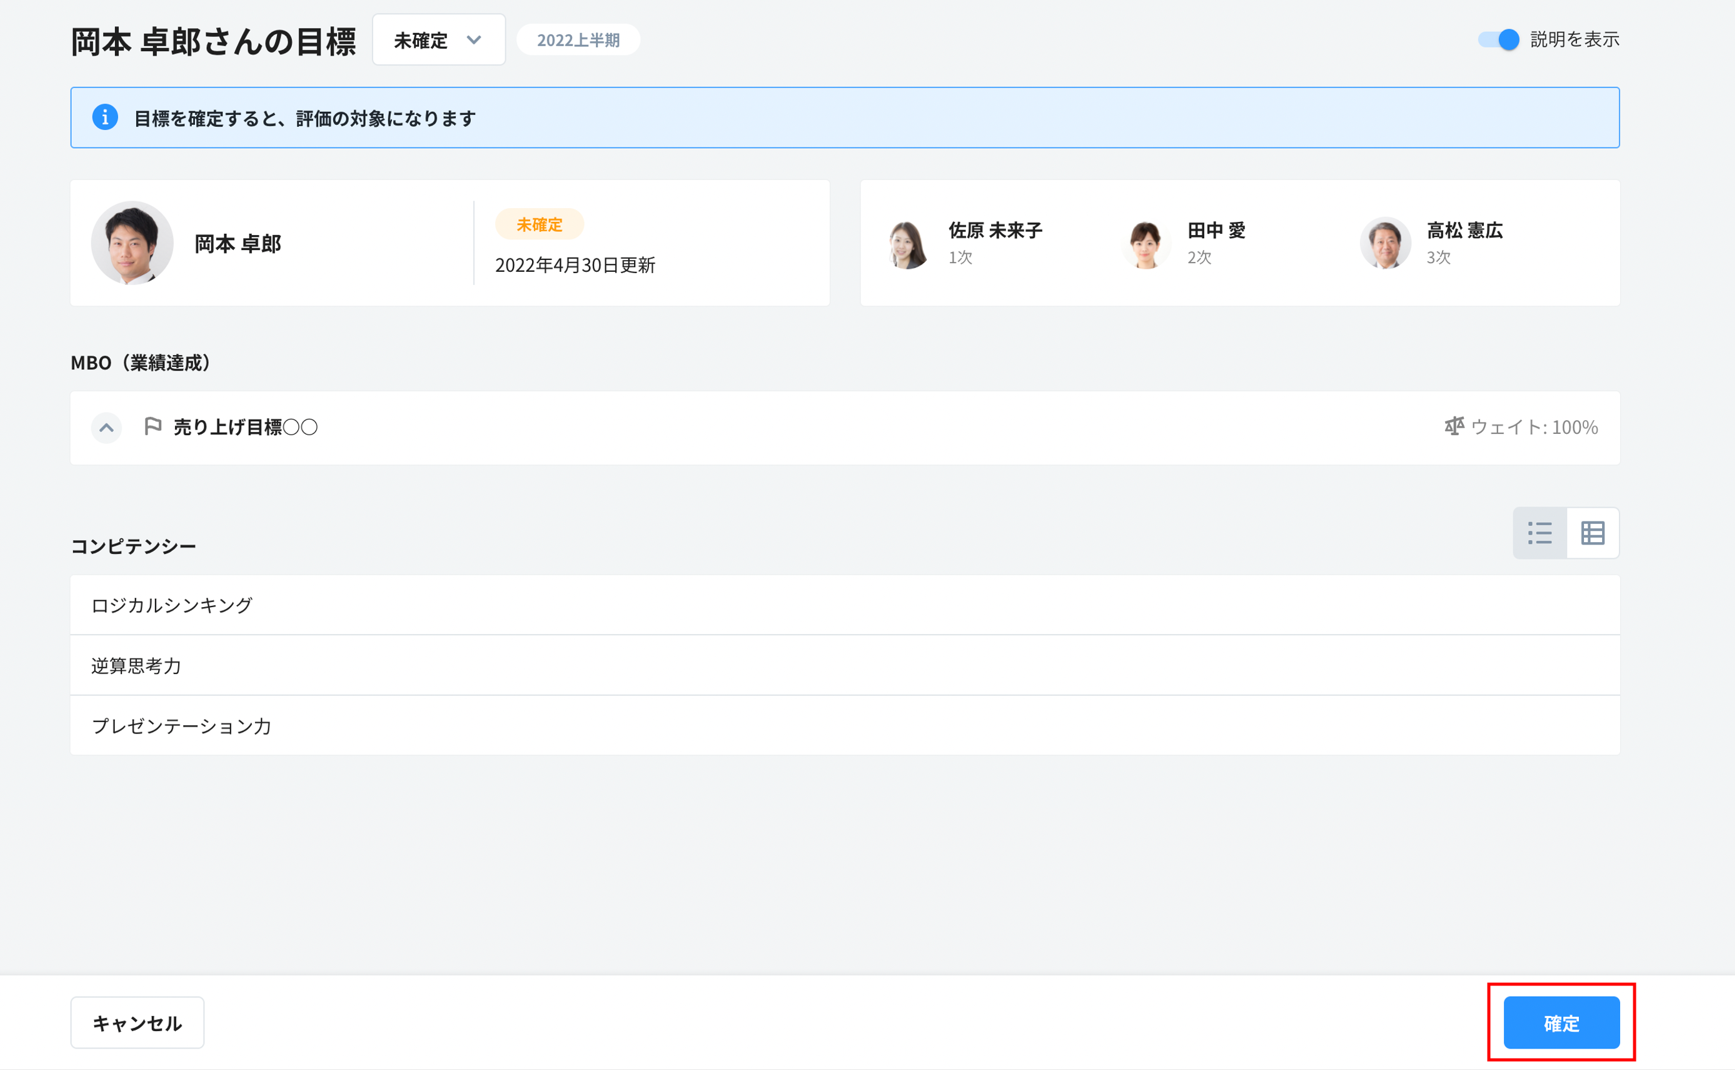Click the orange 未確定 status badge
The image size is (1735, 1070).
coord(539,225)
